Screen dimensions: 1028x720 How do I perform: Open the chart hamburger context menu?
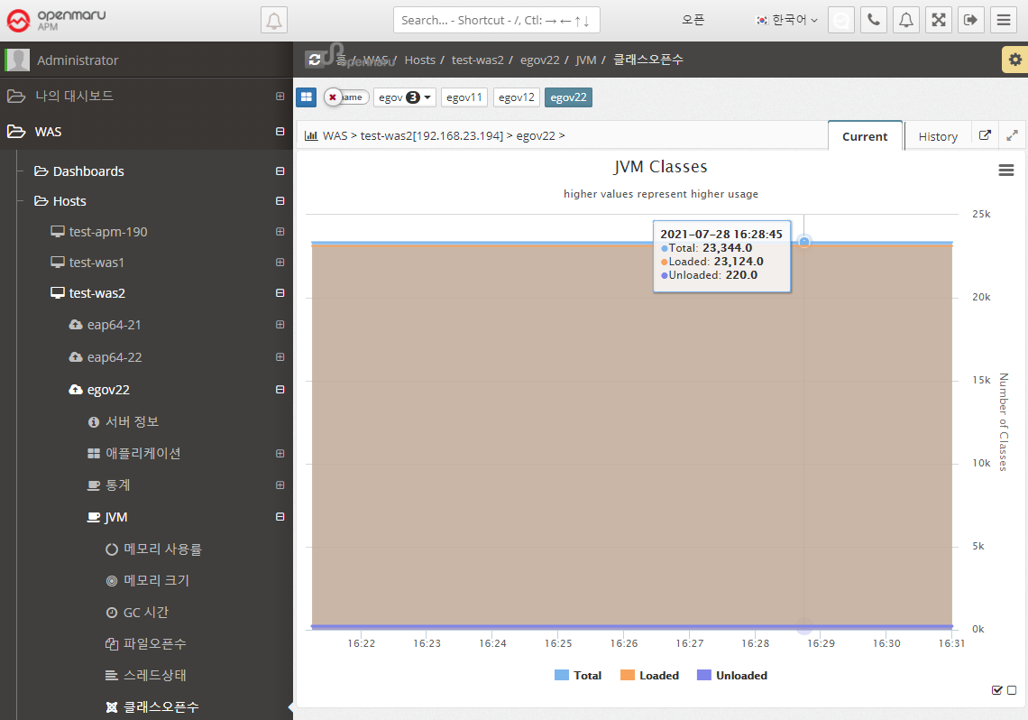pos(1006,171)
